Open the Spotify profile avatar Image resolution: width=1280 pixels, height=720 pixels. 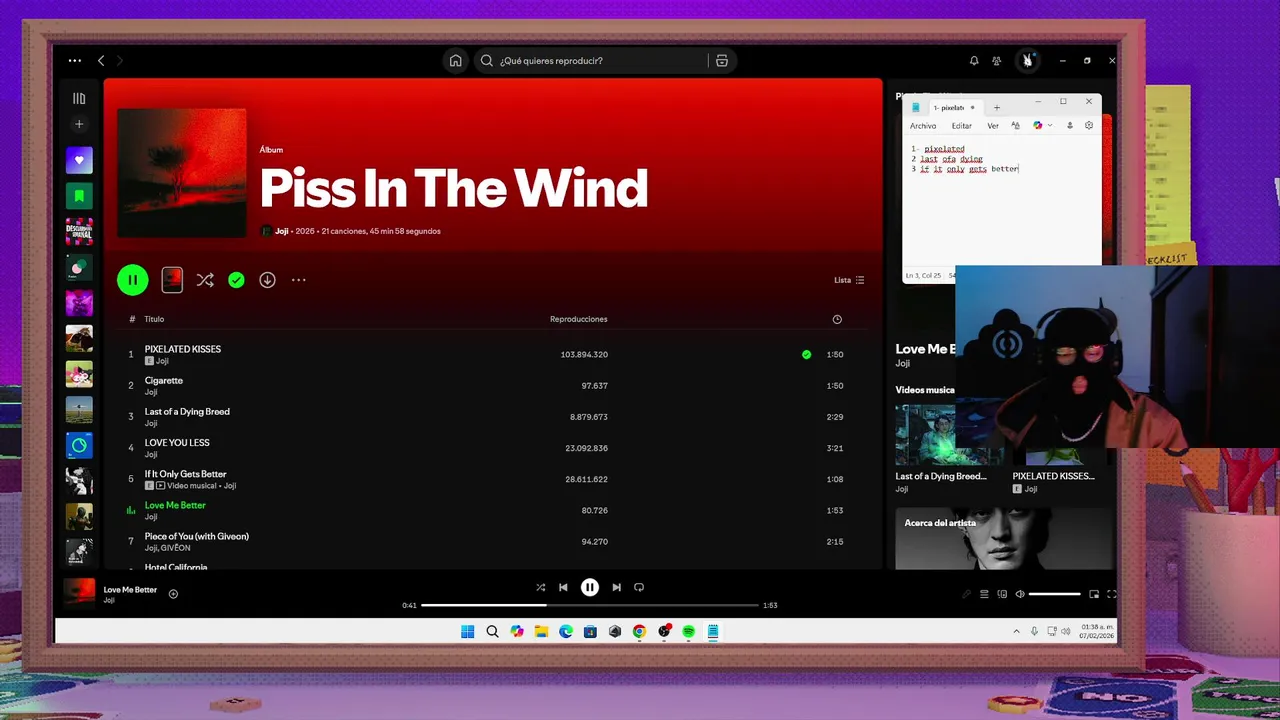tap(1027, 61)
